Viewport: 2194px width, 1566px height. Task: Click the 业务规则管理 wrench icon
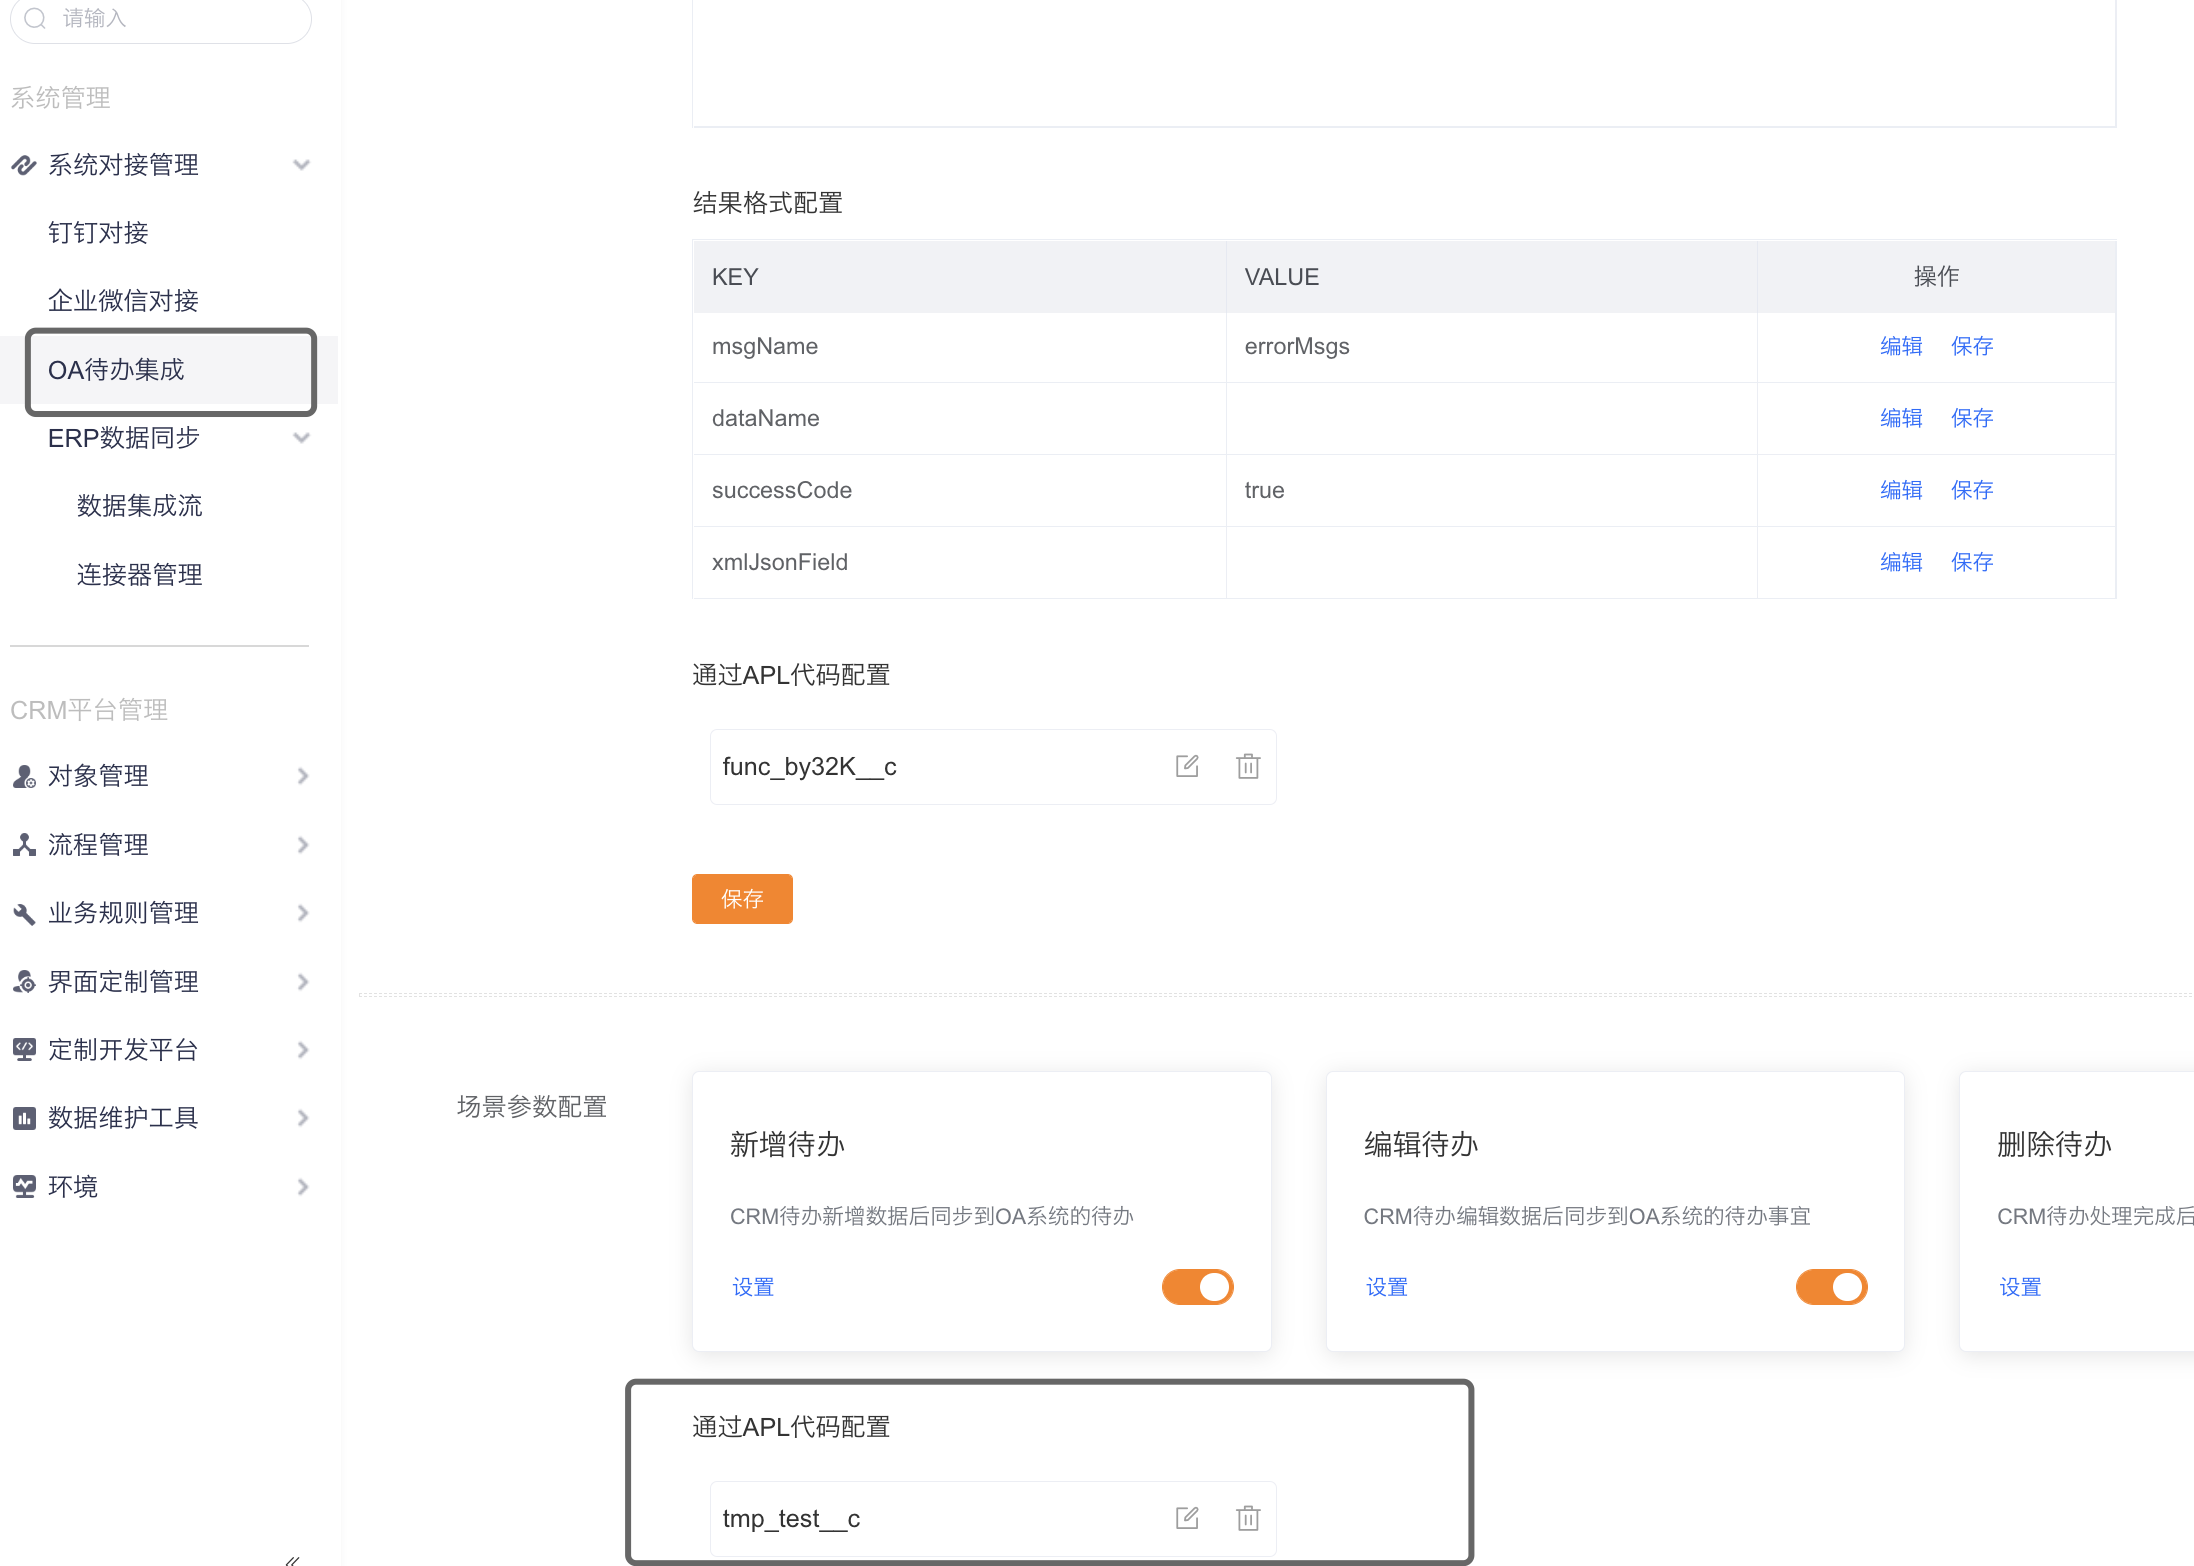tap(24, 913)
